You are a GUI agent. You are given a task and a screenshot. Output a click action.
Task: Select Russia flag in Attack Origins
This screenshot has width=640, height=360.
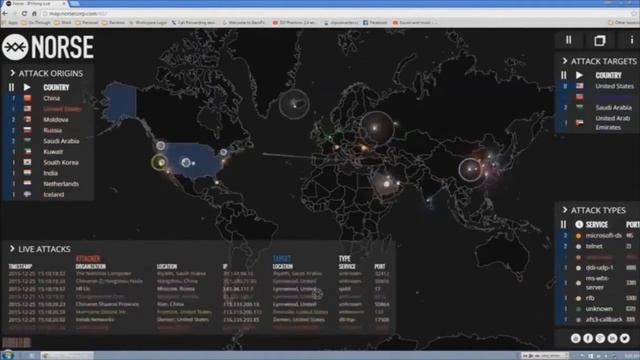pyautogui.click(x=27, y=130)
